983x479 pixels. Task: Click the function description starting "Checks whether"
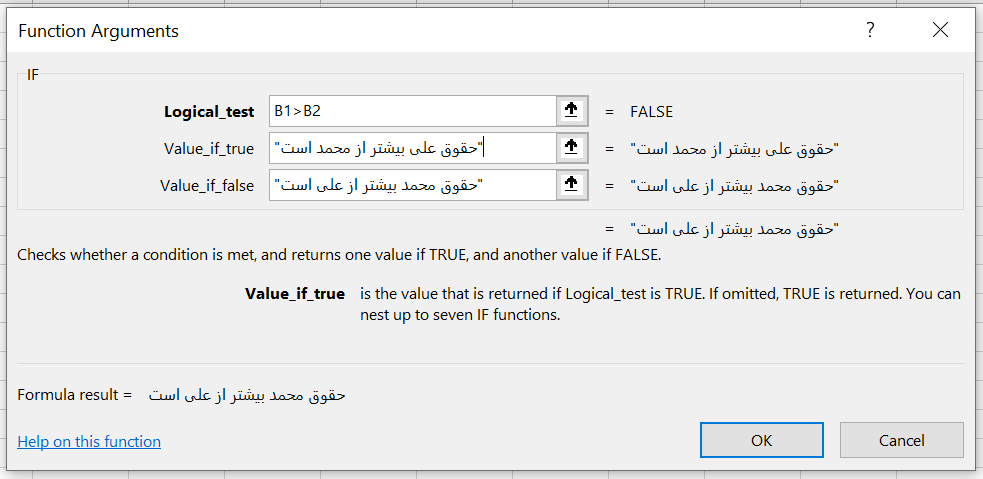339,255
